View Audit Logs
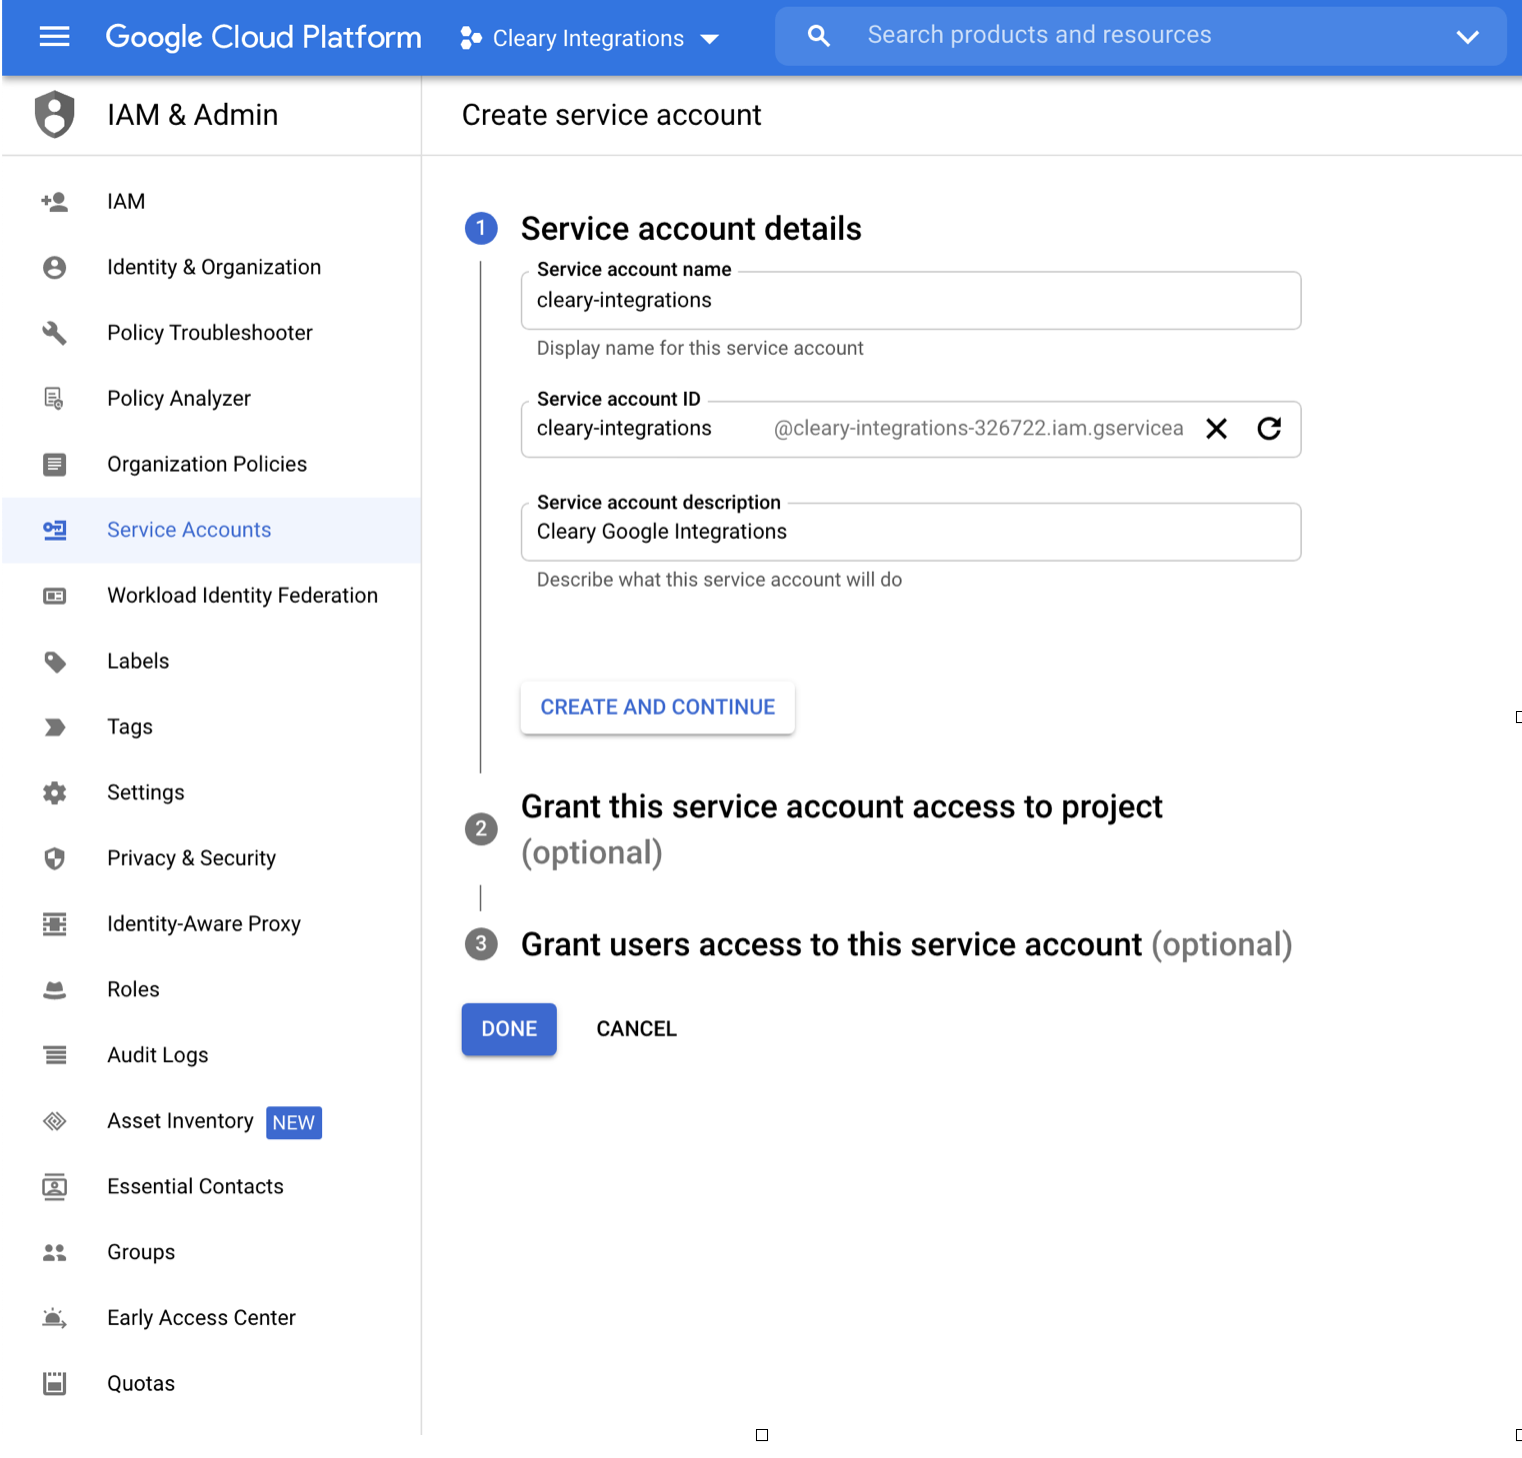Image resolution: width=1522 pixels, height=1458 pixels. coord(211,1055)
